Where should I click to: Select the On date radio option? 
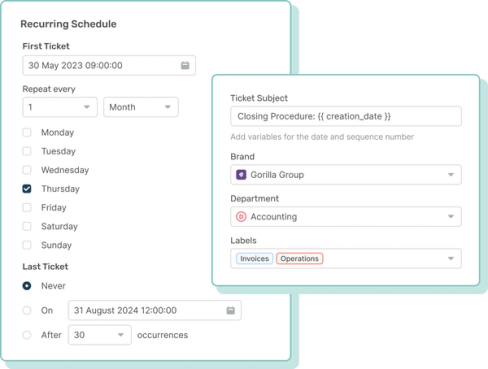pyautogui.click(x=27, y=310)
